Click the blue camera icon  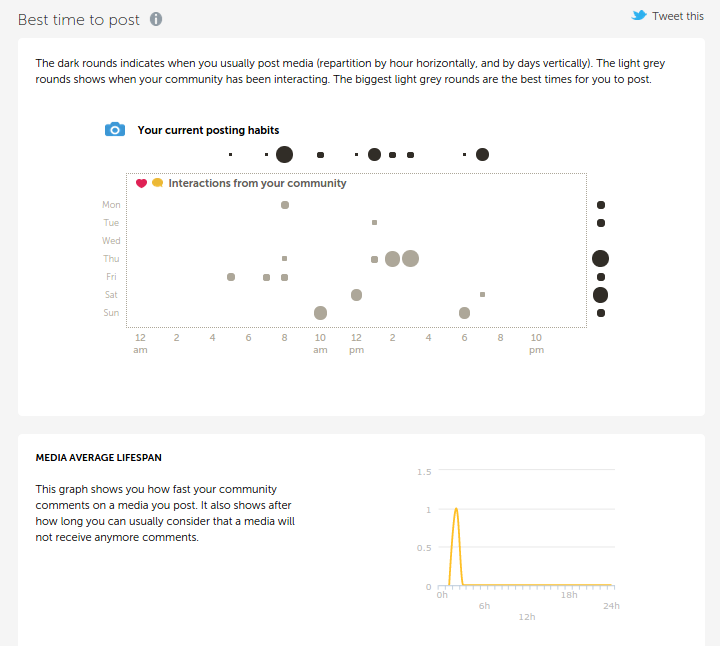(115, 130)
